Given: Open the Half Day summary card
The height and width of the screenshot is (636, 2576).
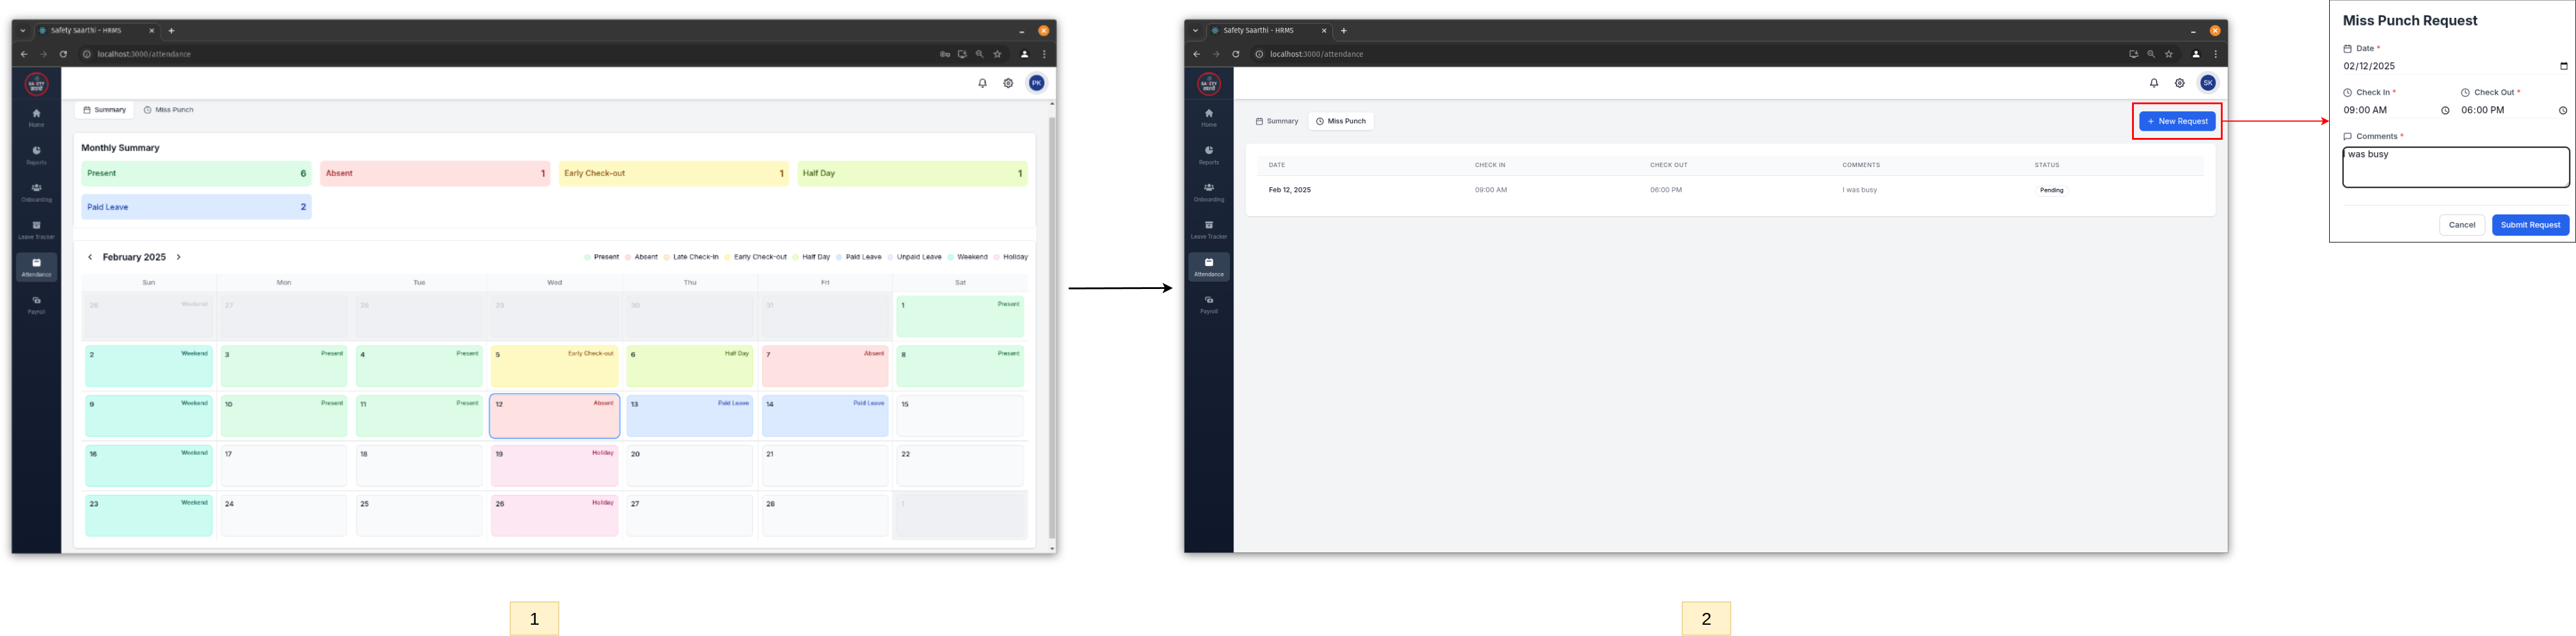Looking at the screenshot, I should 911,173.
